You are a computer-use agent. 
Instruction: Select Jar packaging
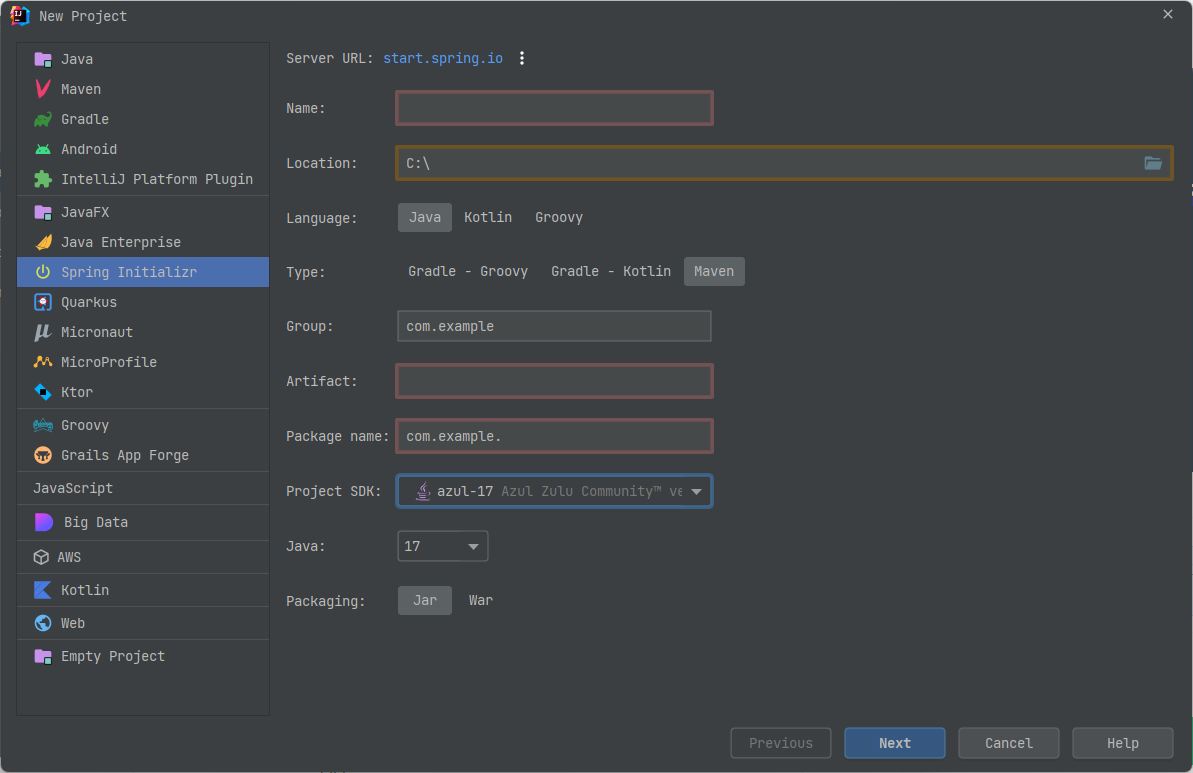coord(425,600)
